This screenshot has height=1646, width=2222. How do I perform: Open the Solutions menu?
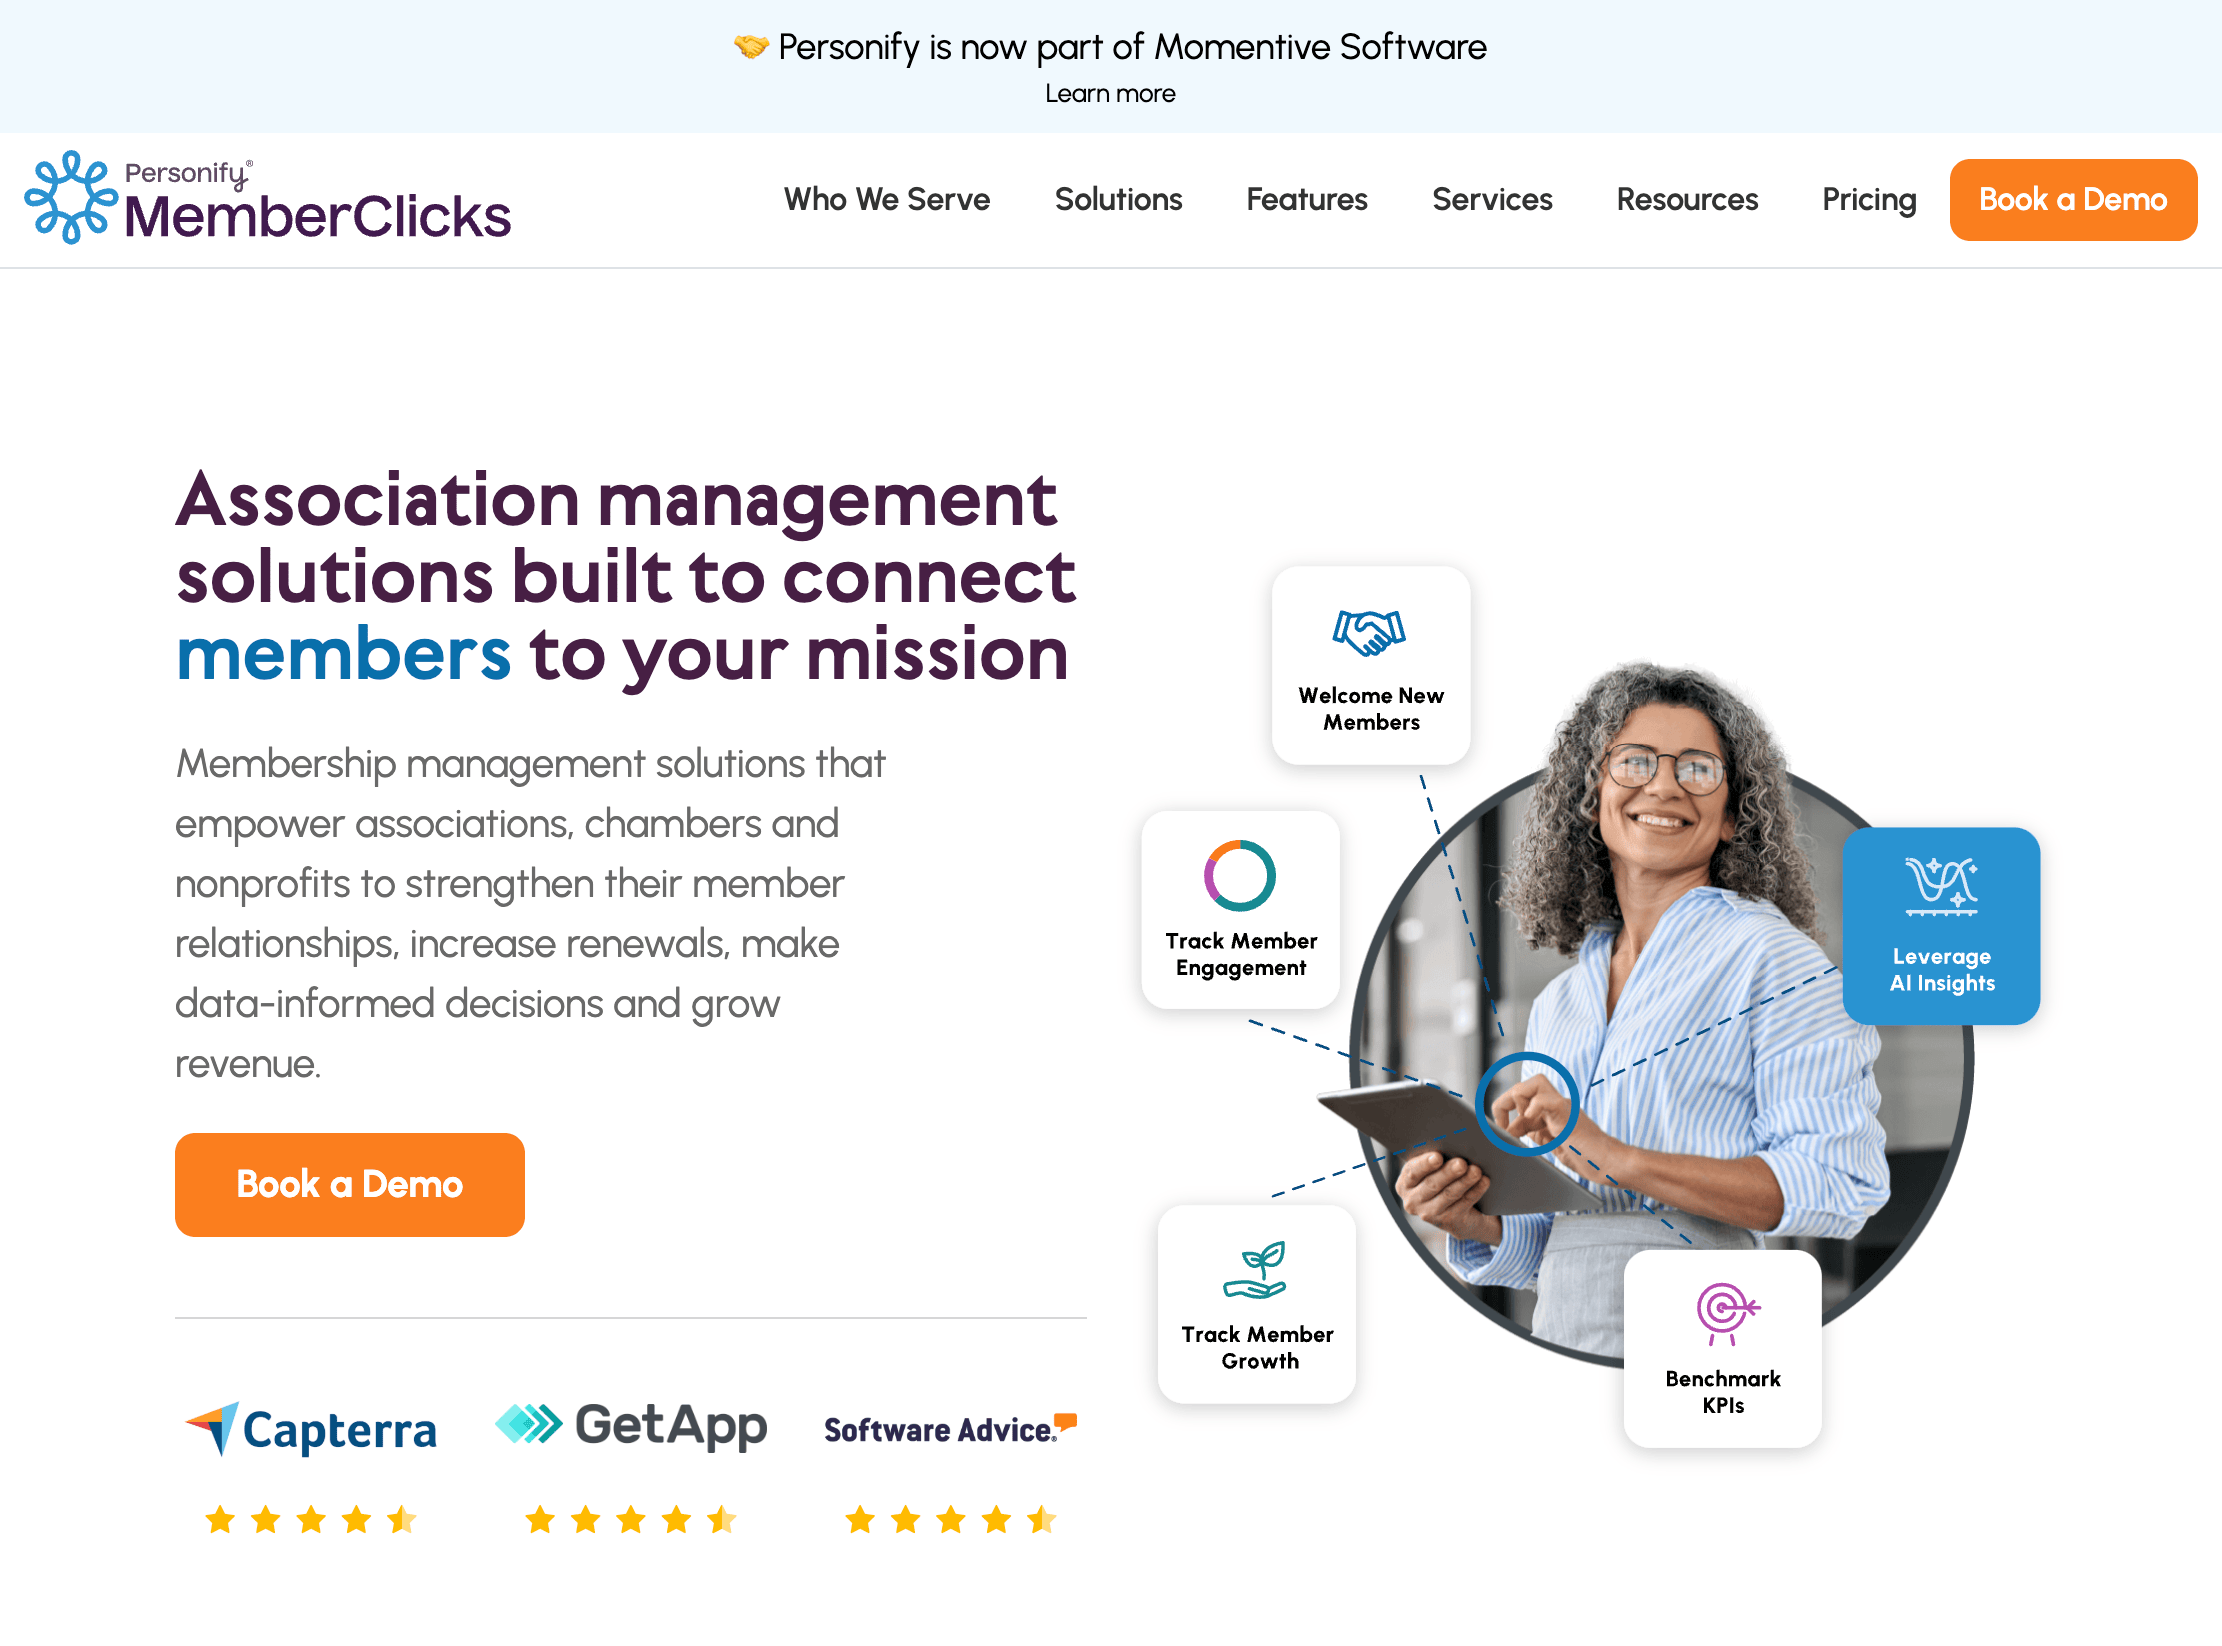tap(1118, 199)
